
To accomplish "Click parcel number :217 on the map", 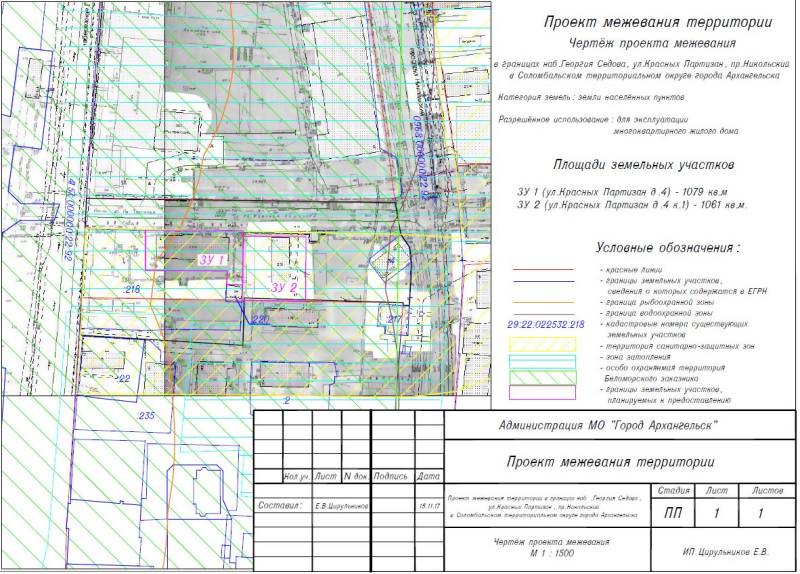I will 394,321.
